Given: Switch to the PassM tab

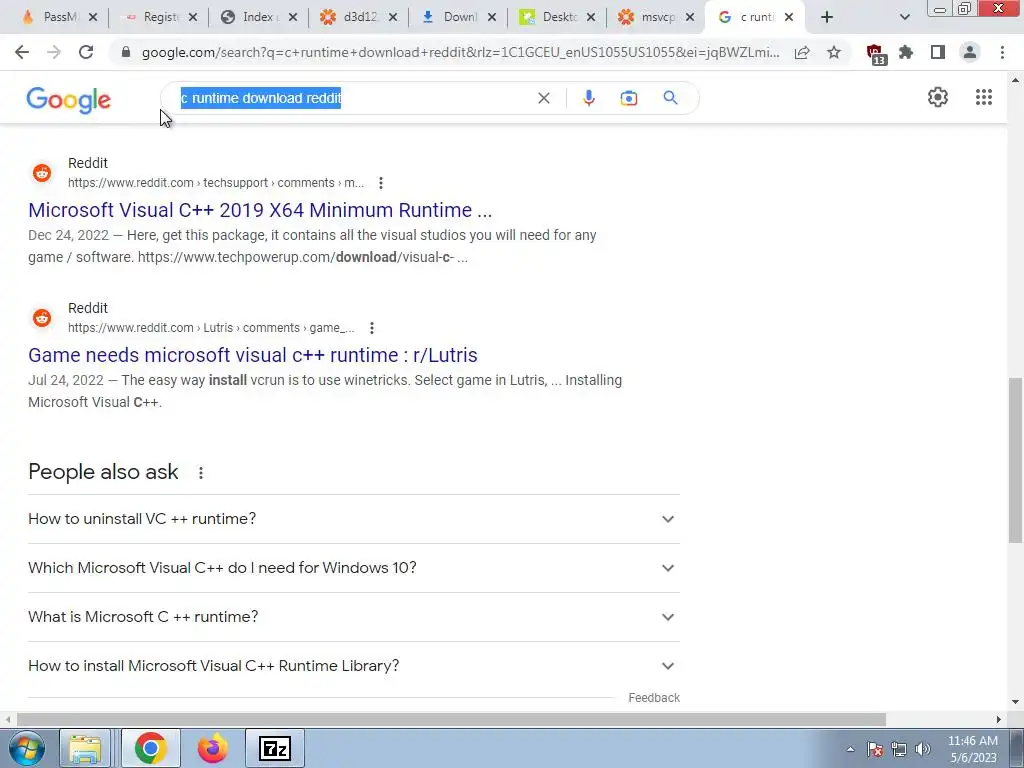Looking at the screenshot, I should [59, 17].
